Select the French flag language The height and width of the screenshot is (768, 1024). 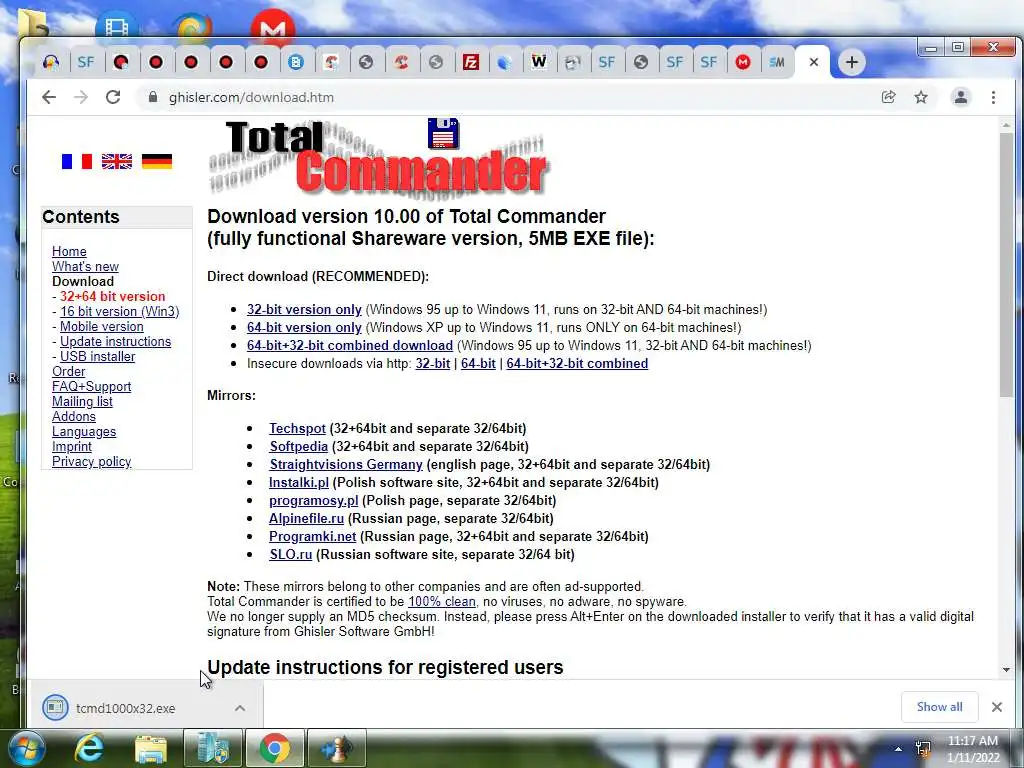point(77,161)
